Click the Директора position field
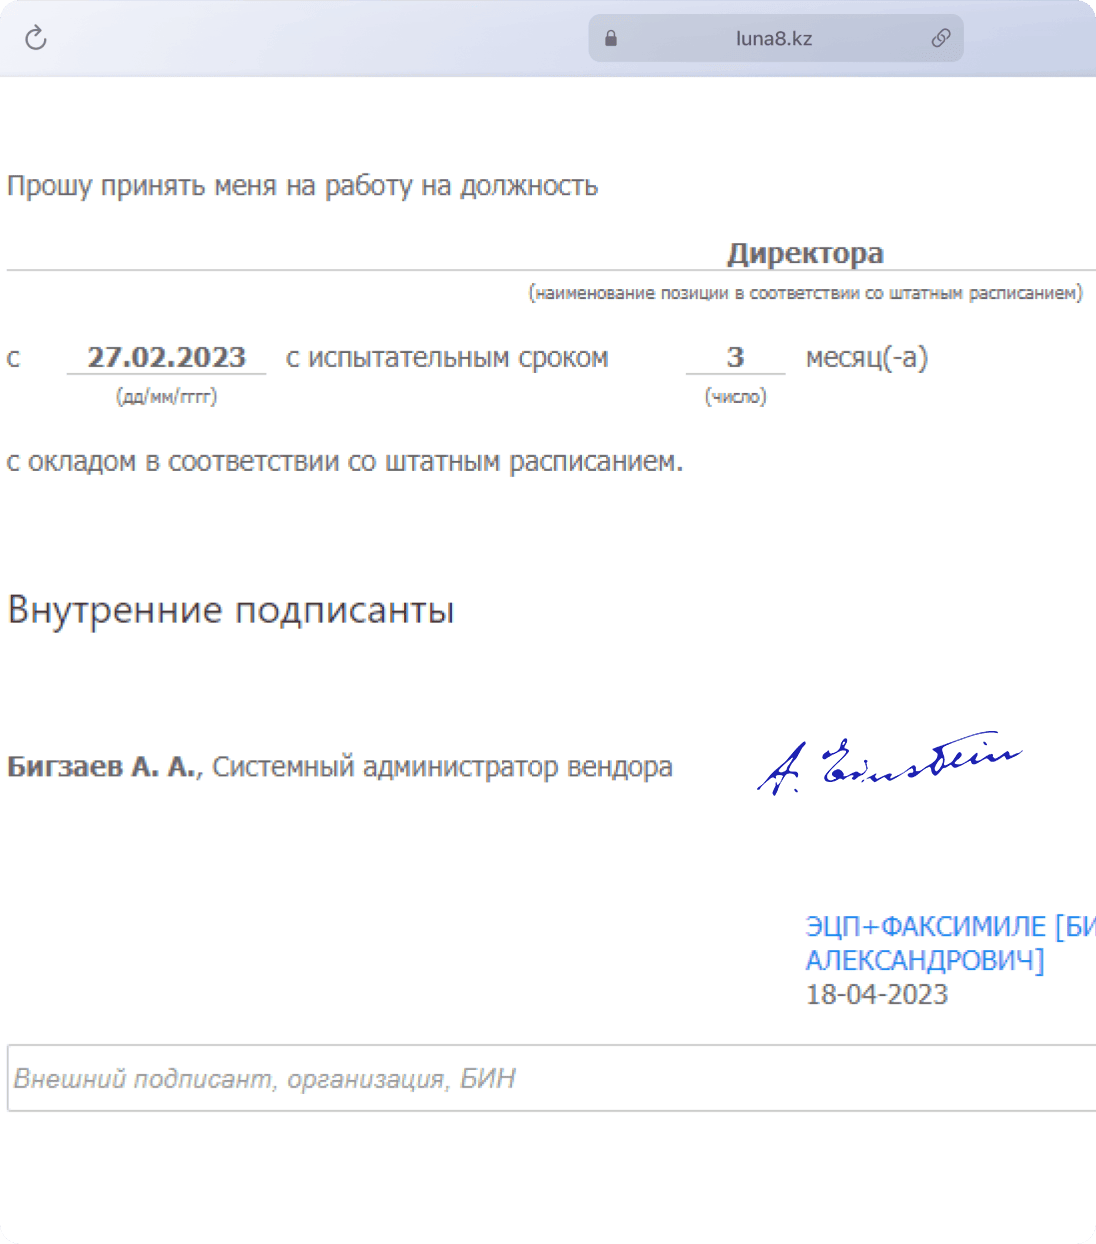This screenshot has width=1096, height=1244. (x=805, y=253)
